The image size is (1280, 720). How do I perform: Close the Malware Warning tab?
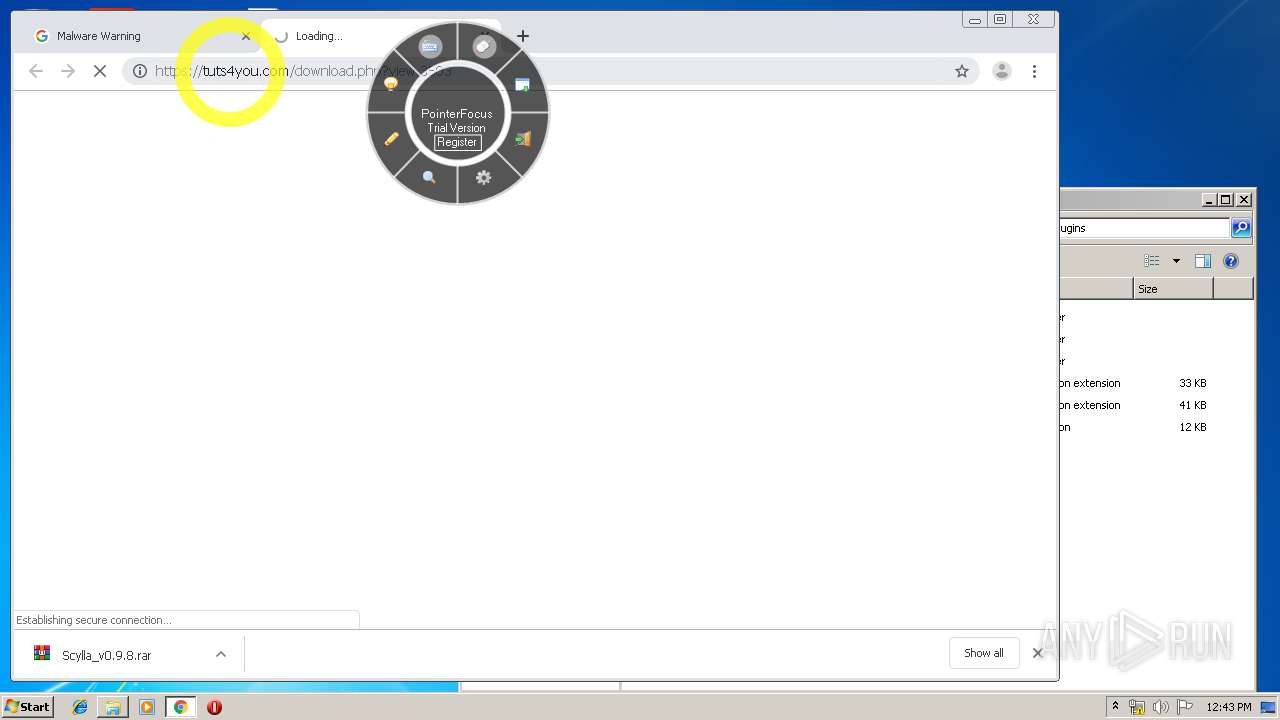coord(246,36)
